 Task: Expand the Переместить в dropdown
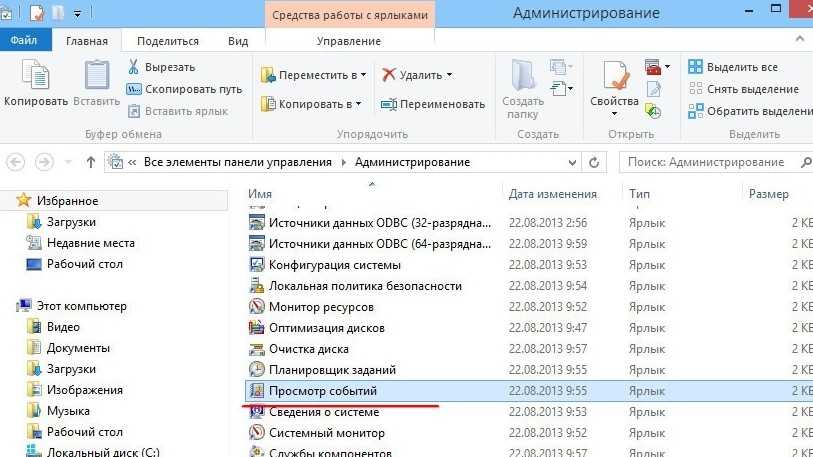362,75
